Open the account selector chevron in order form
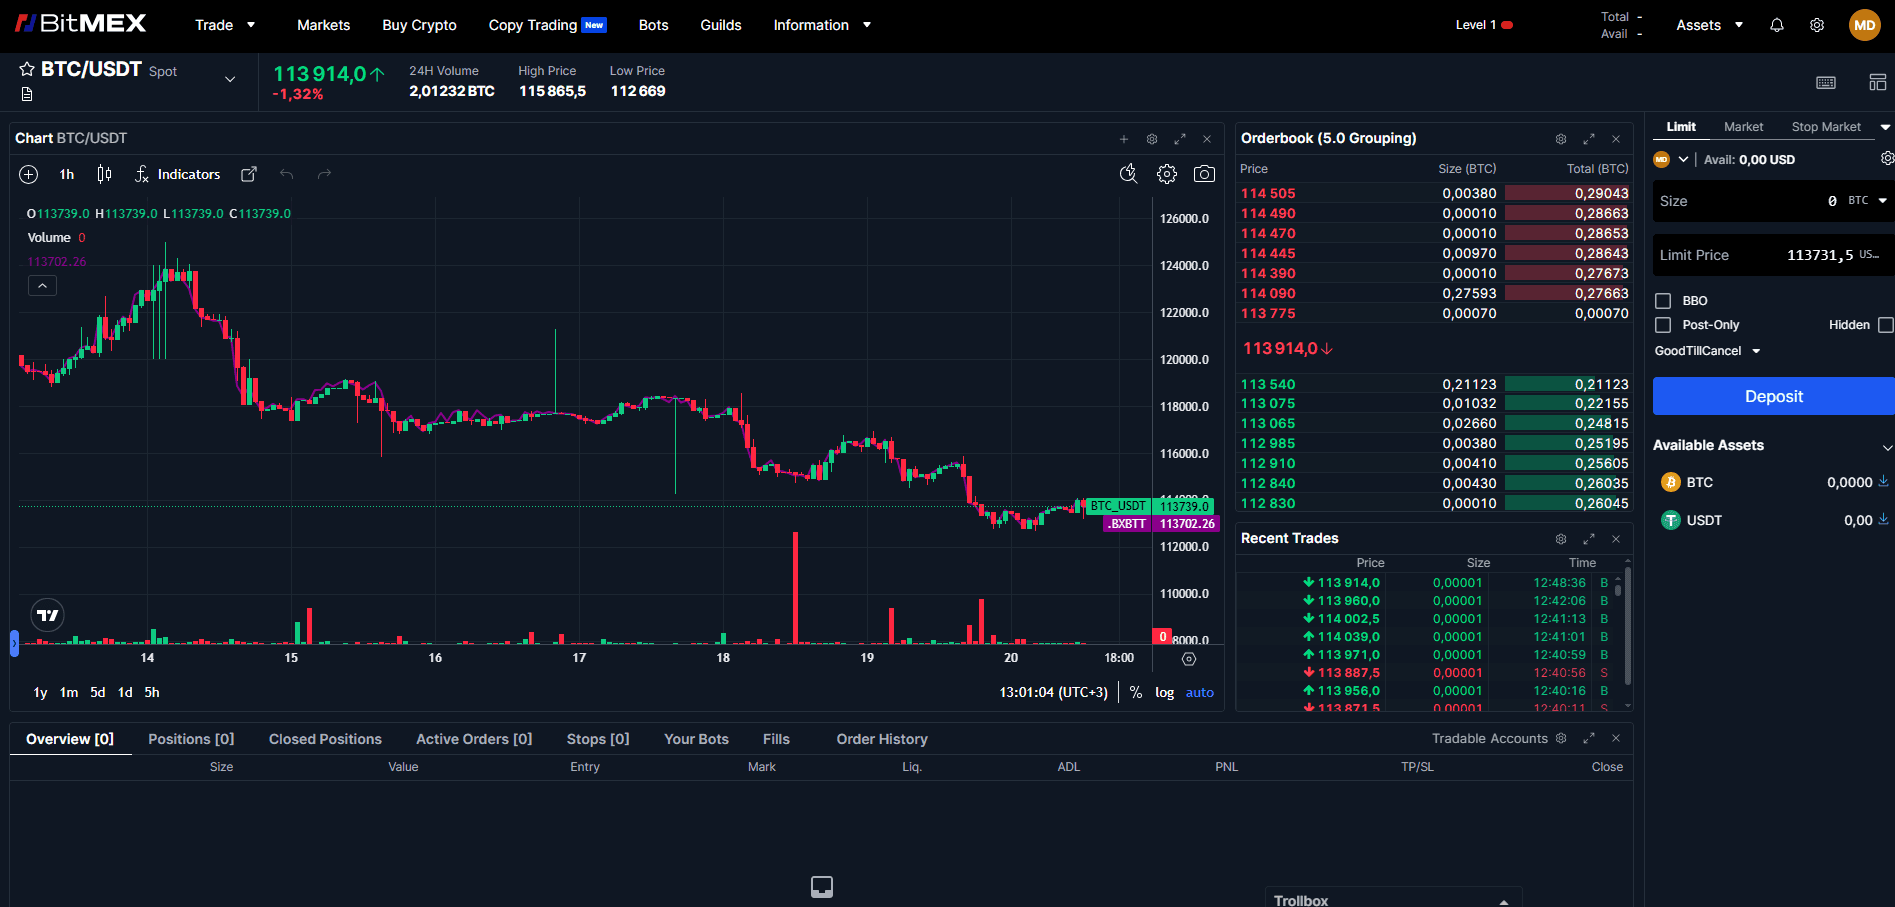The height and width of the screenshot is (907, 1895). [1683, 159]
